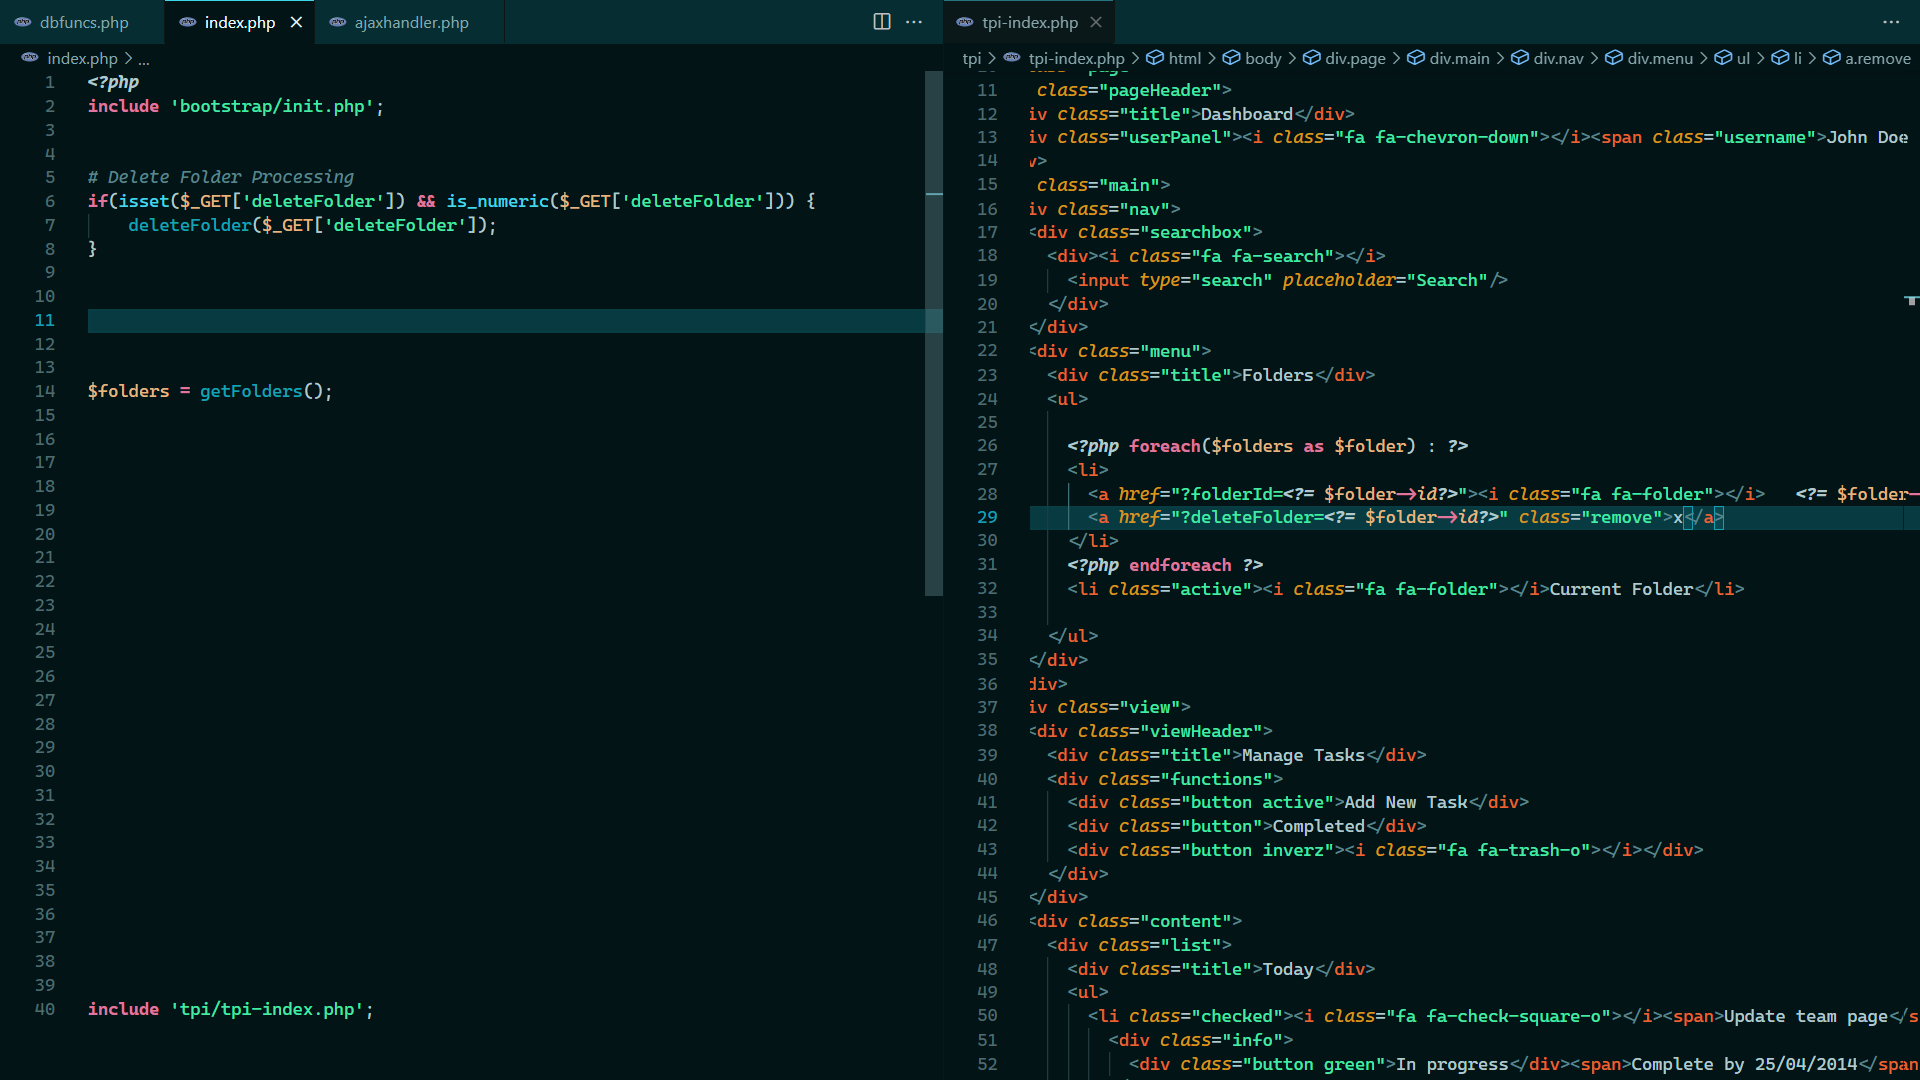Click index.php in left breadcrumb
This screenshot has height=1080, width=1920.
(82, 58)
